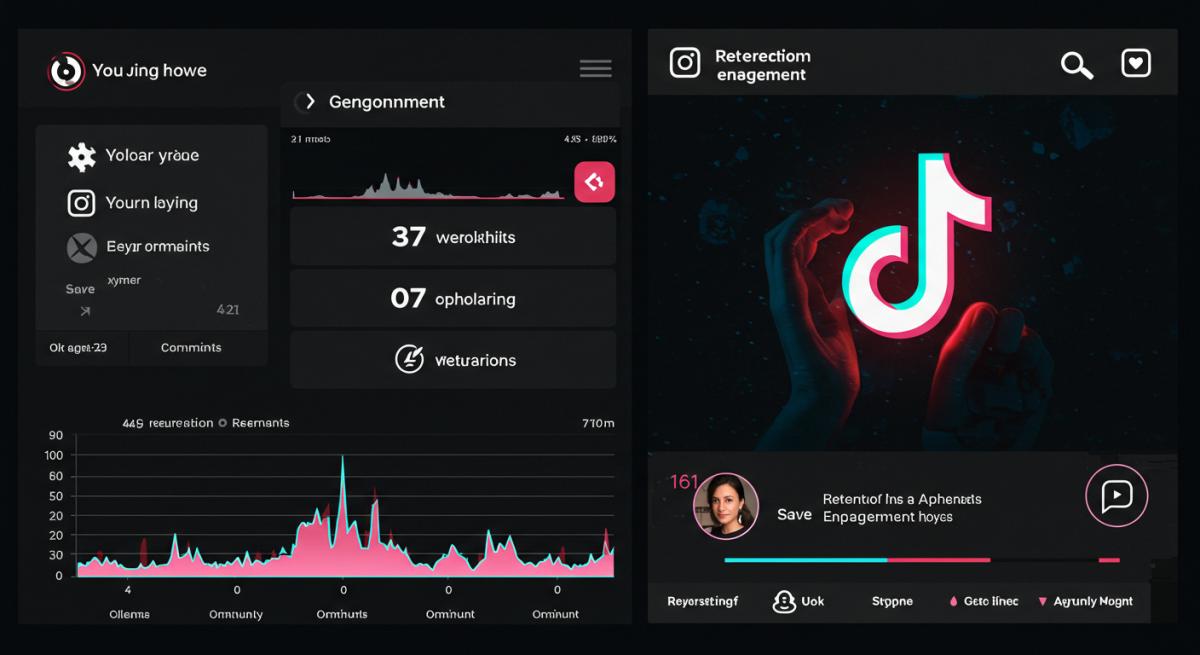Click the drop icon beside "Gete línec"
The image size is (1200, 655).
click(953, 602)
